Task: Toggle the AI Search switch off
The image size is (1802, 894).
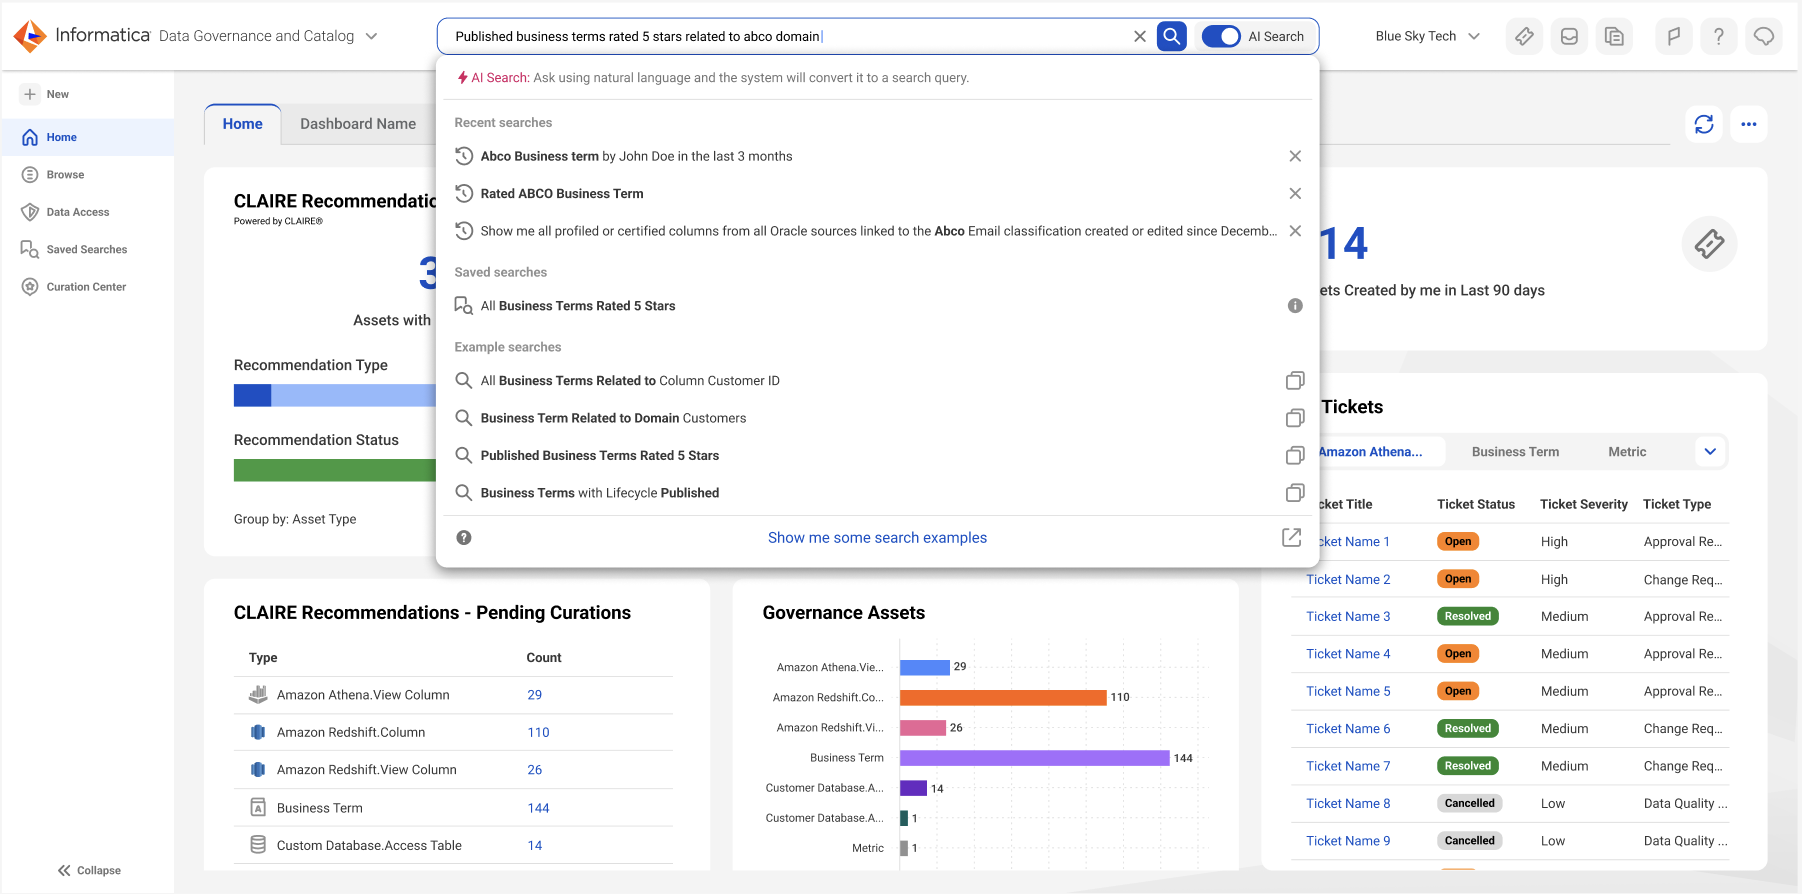Action: [1220, 36]
